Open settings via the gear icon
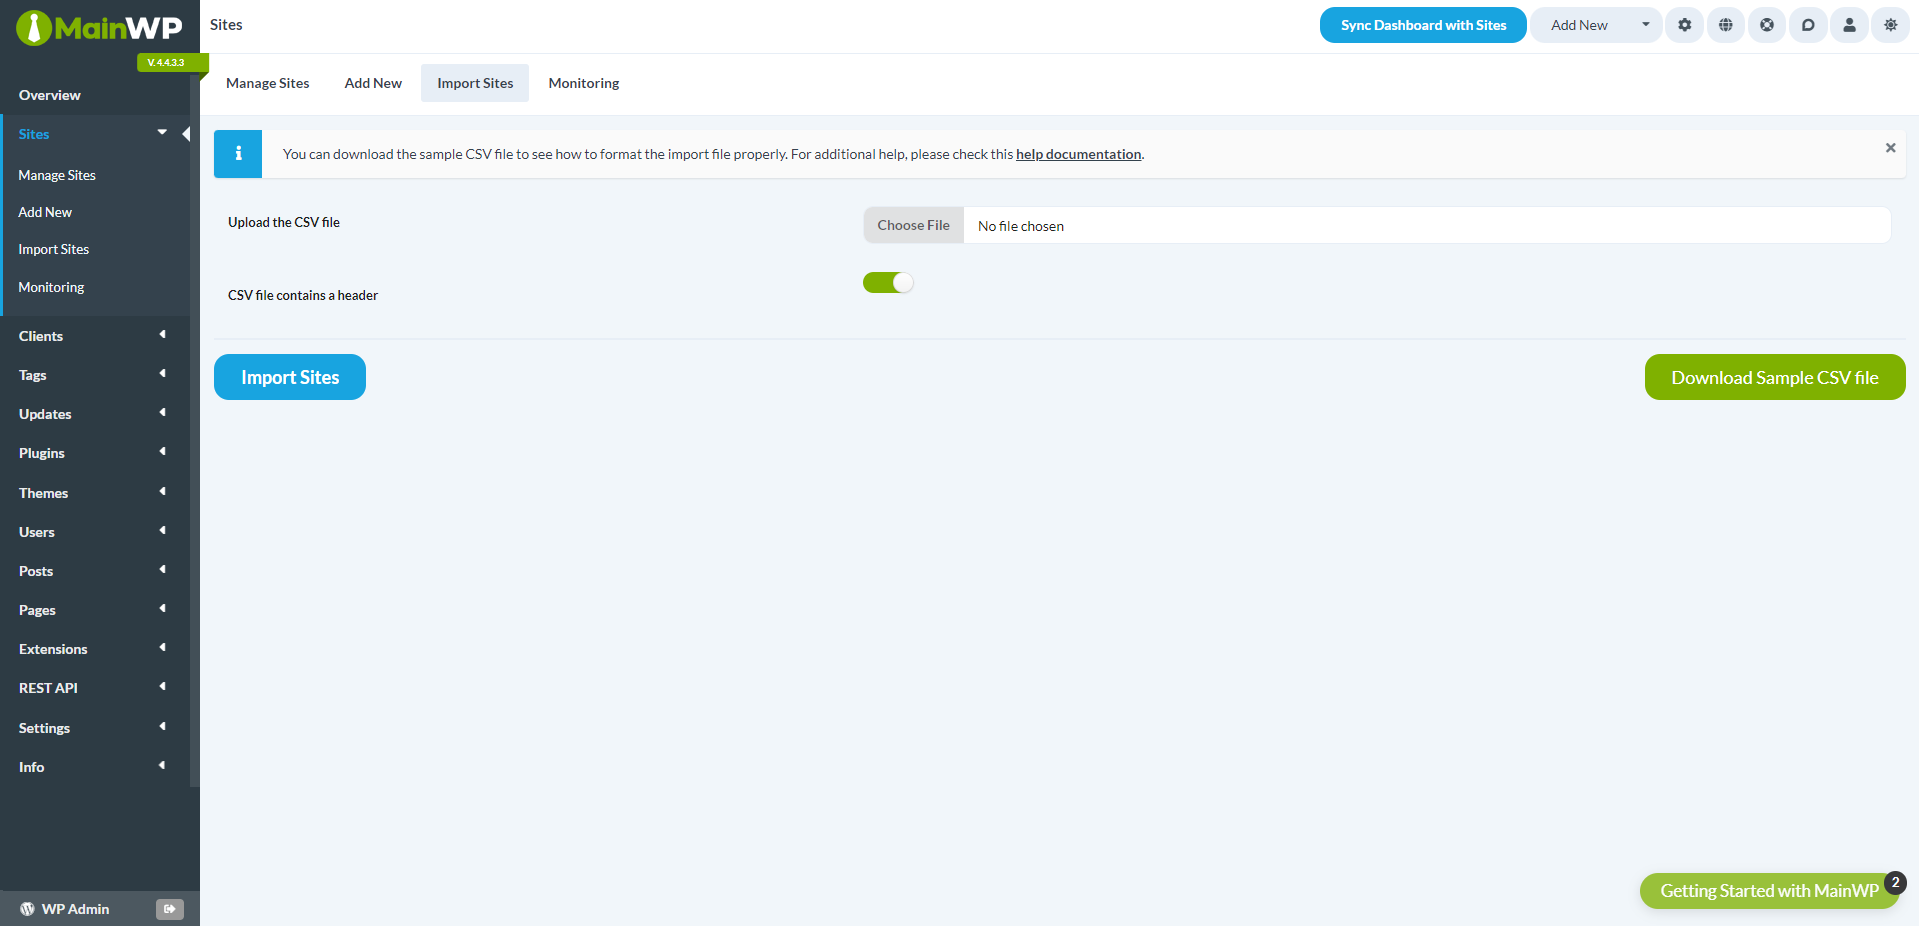Screen dimensions: 1919x926 [x=1685, y=25]
